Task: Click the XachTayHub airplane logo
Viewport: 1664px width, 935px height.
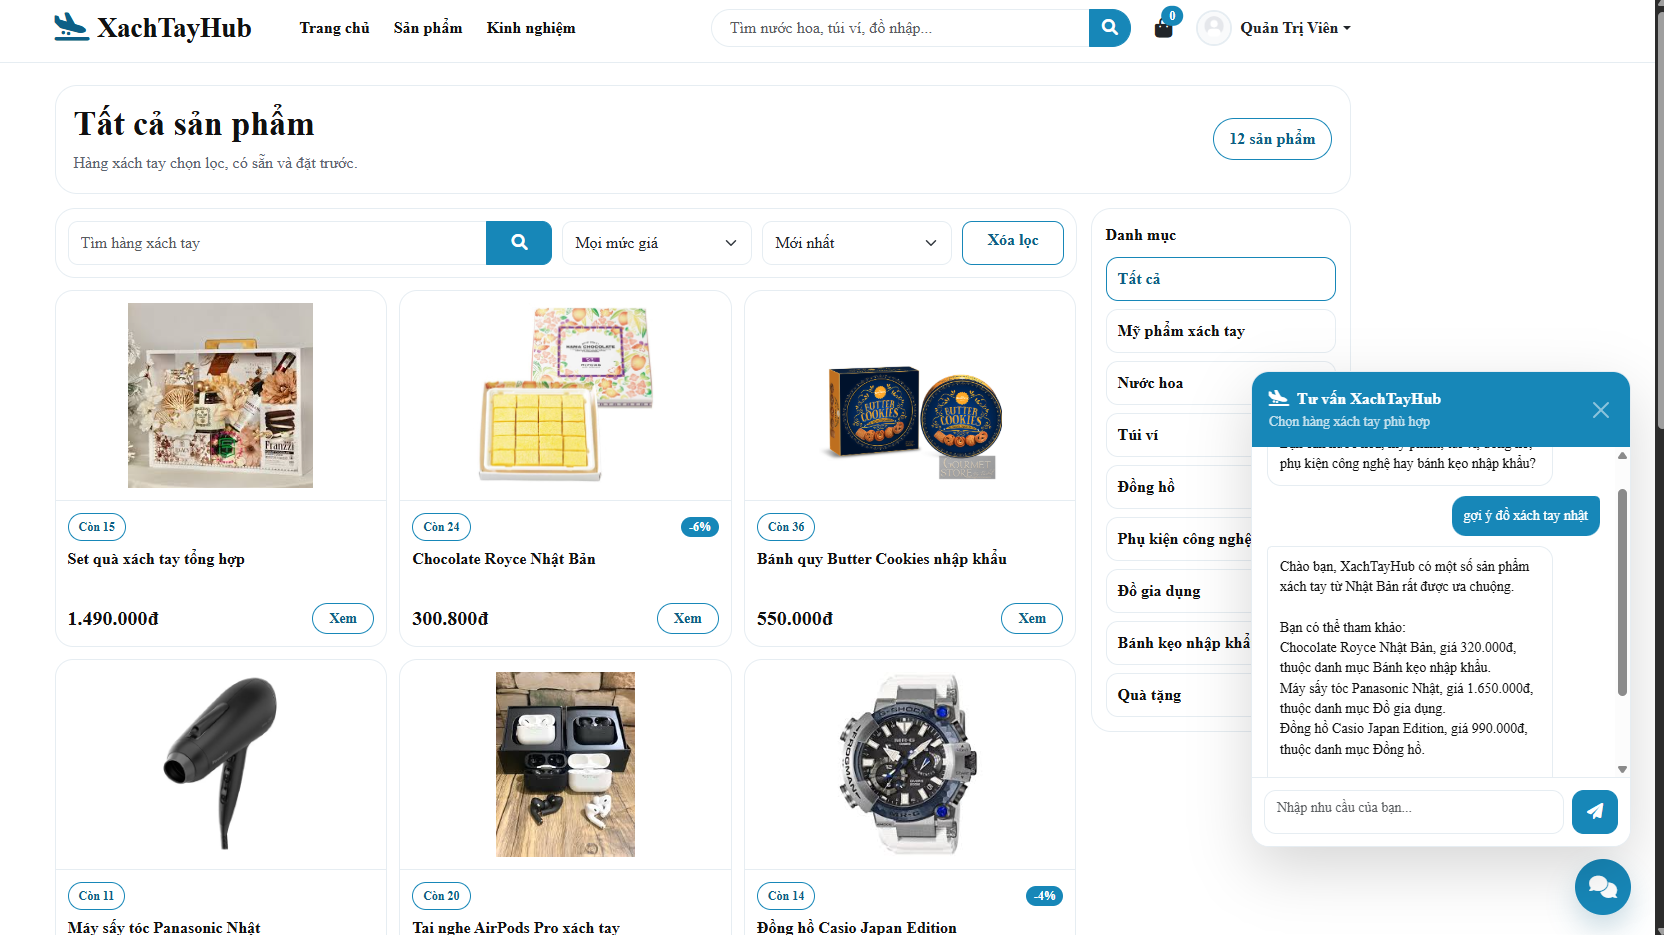Action: pos(71,27)
